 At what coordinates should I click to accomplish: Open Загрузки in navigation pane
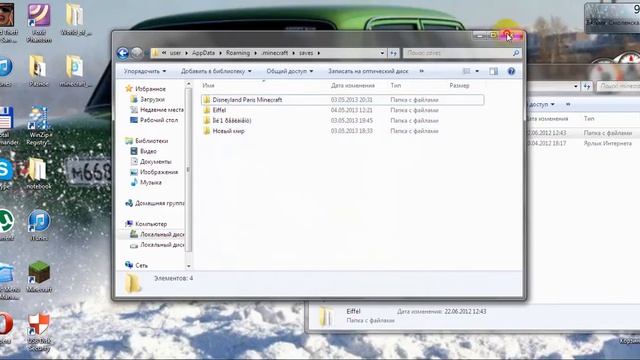tap(152, 99)
